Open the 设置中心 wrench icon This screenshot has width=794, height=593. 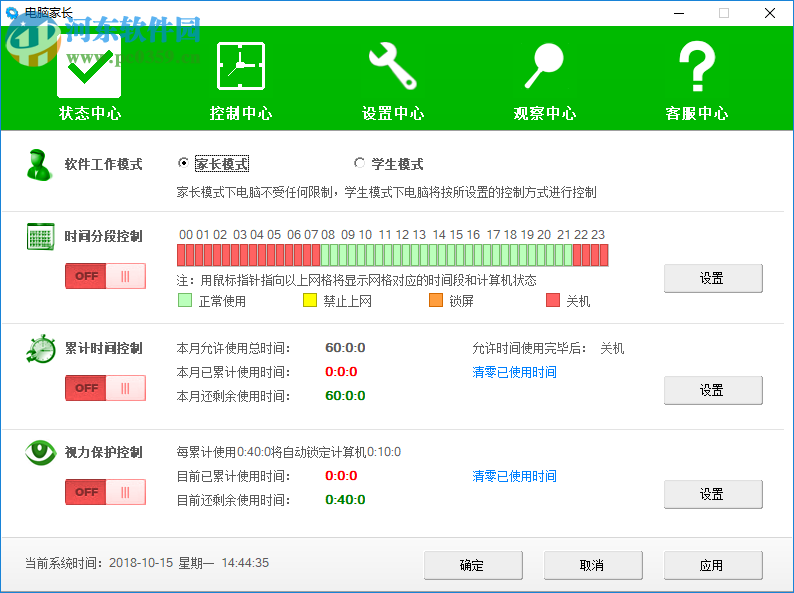[392, 66]
